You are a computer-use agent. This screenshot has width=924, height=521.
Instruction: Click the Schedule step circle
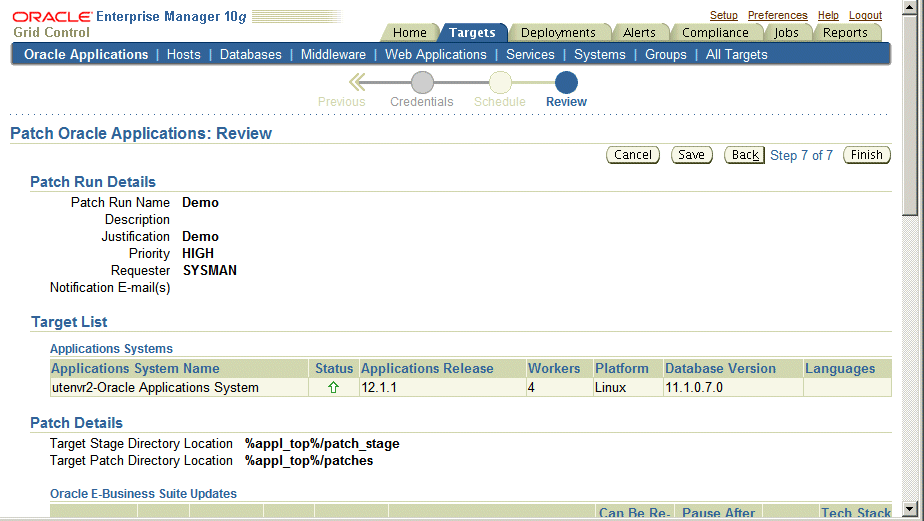pyautogui.click(x=500, y=83)
